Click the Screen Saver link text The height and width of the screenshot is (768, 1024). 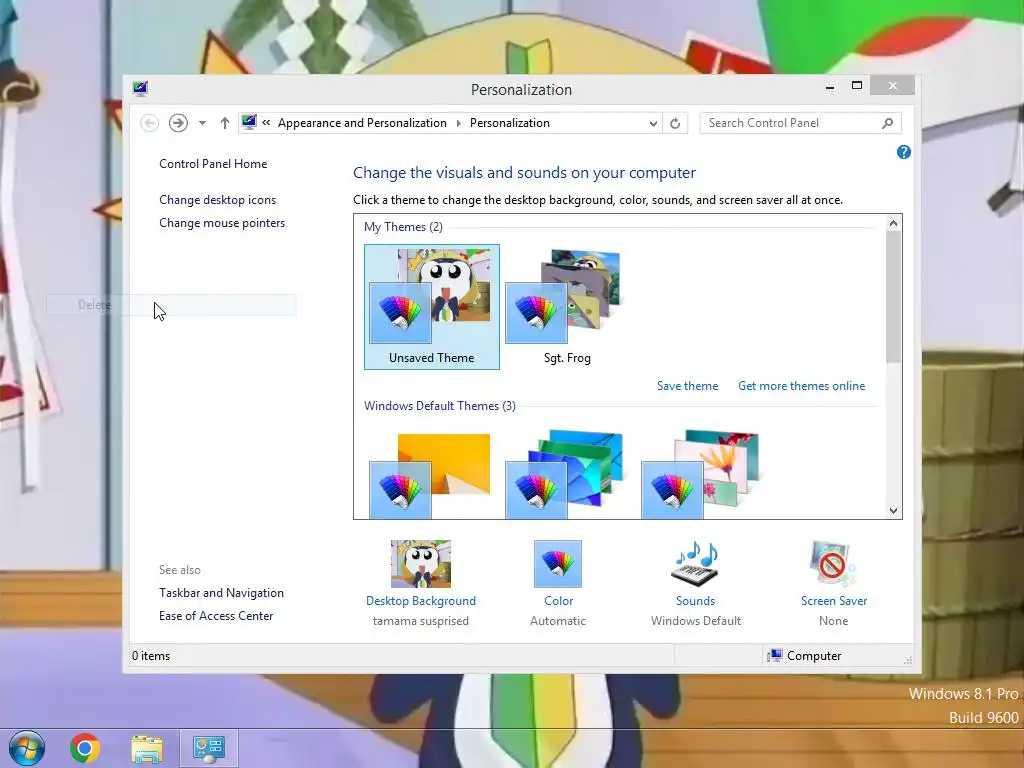(834, 601)
